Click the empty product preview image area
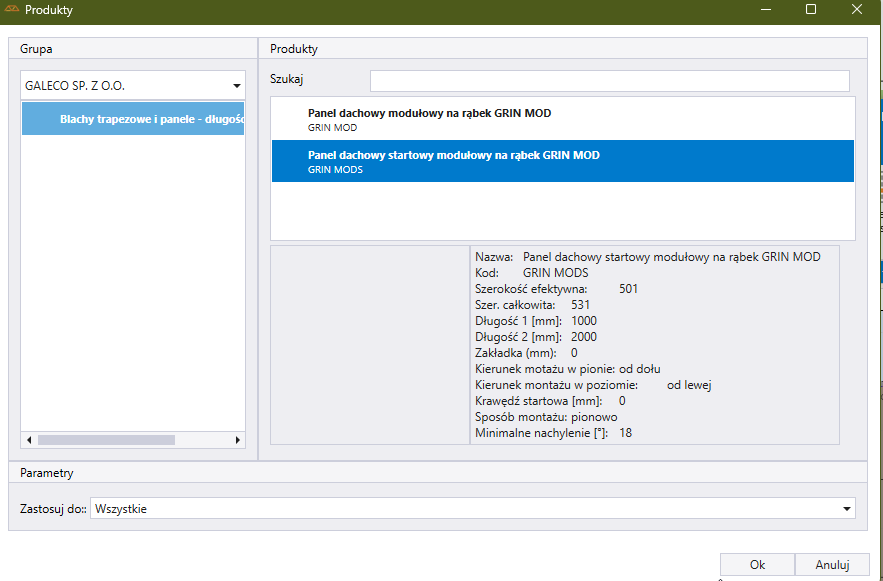This screenshot has height=581, width=883. [x=370, y=344]
